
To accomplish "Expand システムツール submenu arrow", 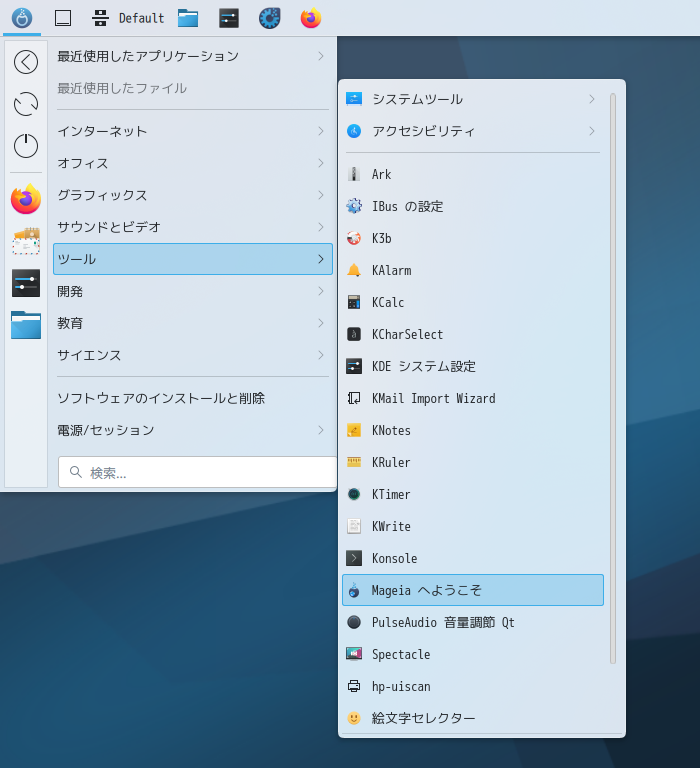I will pyautogui.click(x=592, y=99).
